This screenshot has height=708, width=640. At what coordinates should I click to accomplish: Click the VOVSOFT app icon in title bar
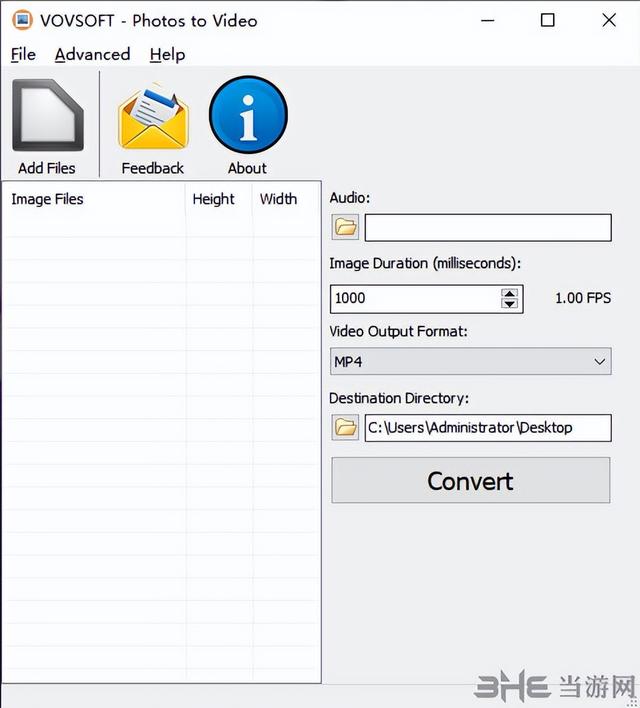(x=23, y=20)
